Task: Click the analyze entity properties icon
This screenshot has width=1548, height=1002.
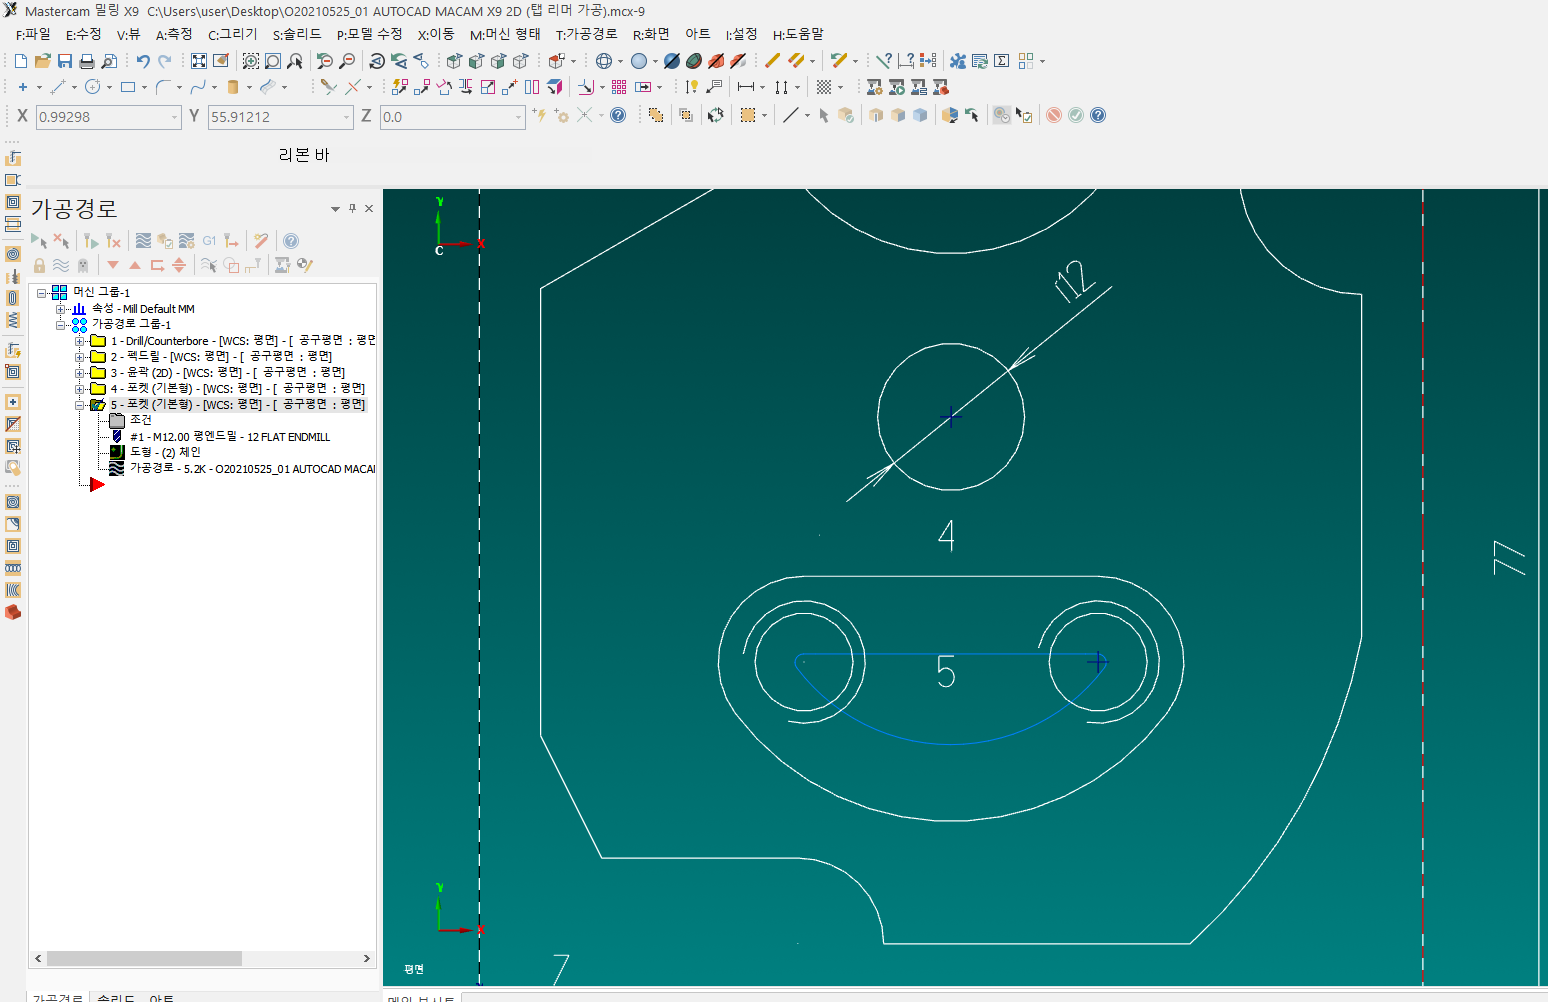Action: point(884,61)
